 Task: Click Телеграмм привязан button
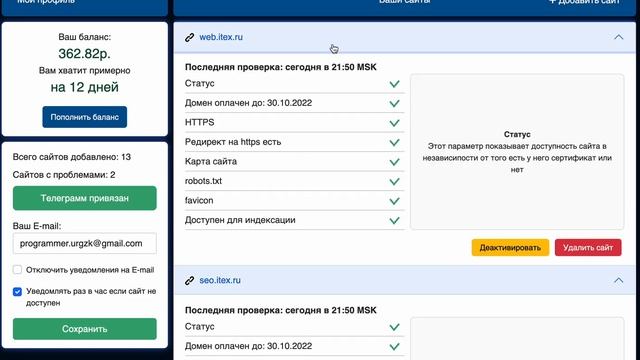tap(84, 198)
